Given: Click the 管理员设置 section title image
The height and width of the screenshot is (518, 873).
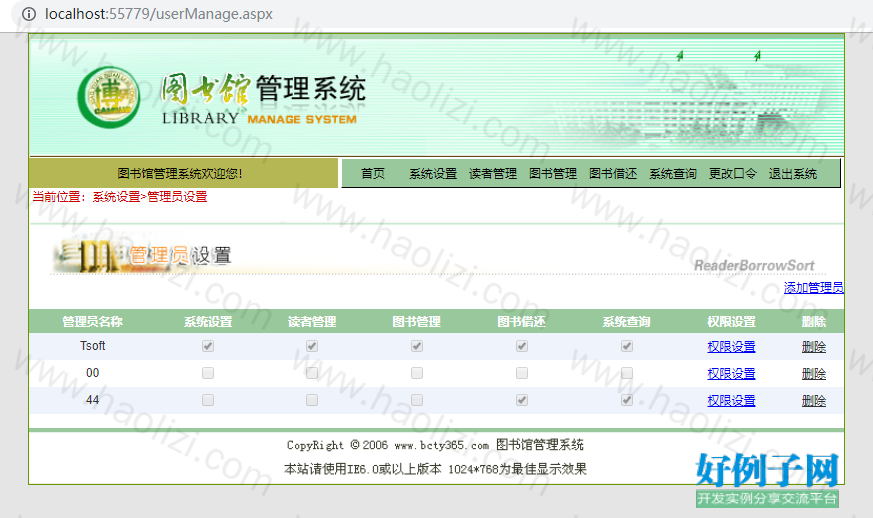Looking at the screenshot, I should click(x=142, y=255).
